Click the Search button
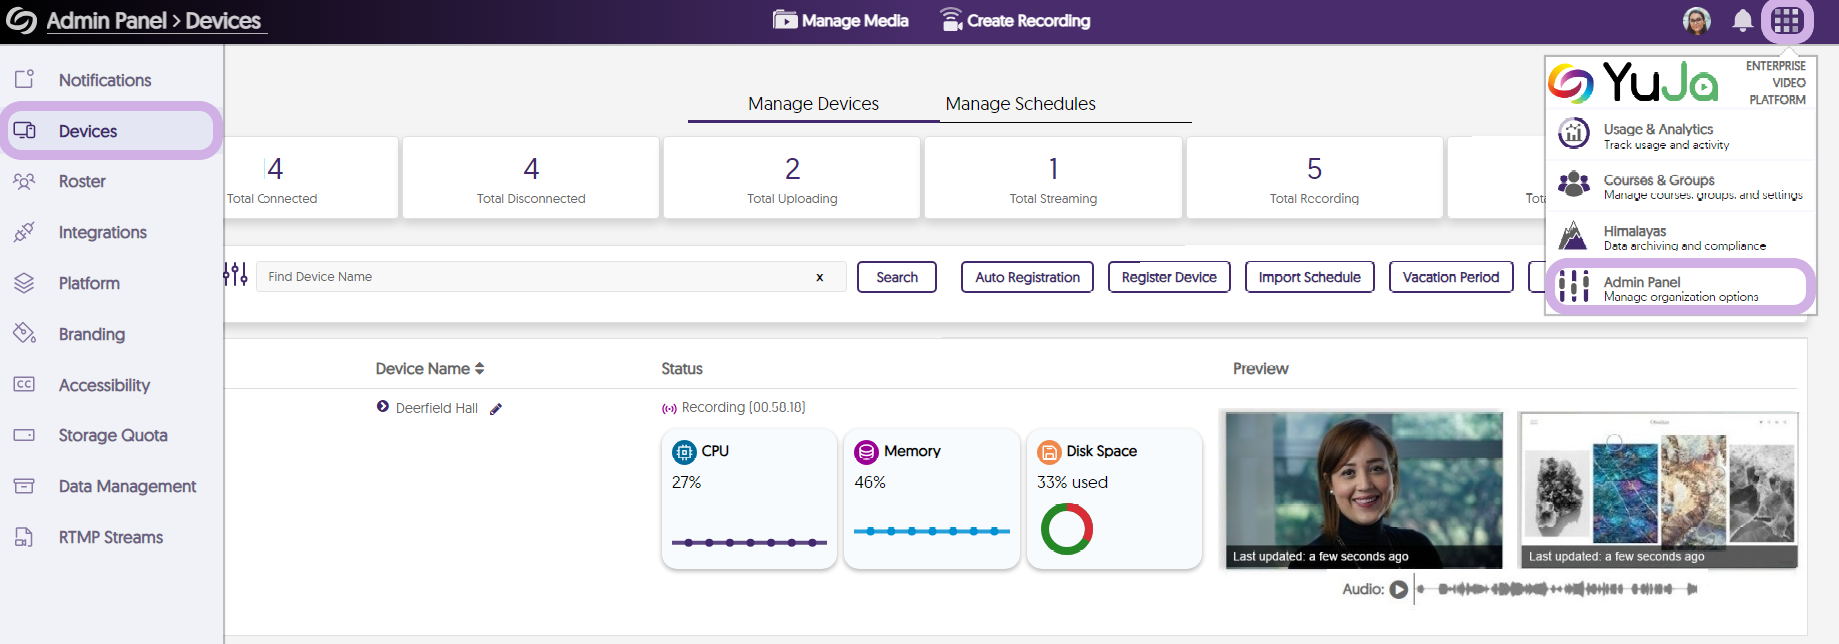This screenshot has height=644, width=1839. click(896, 277)
